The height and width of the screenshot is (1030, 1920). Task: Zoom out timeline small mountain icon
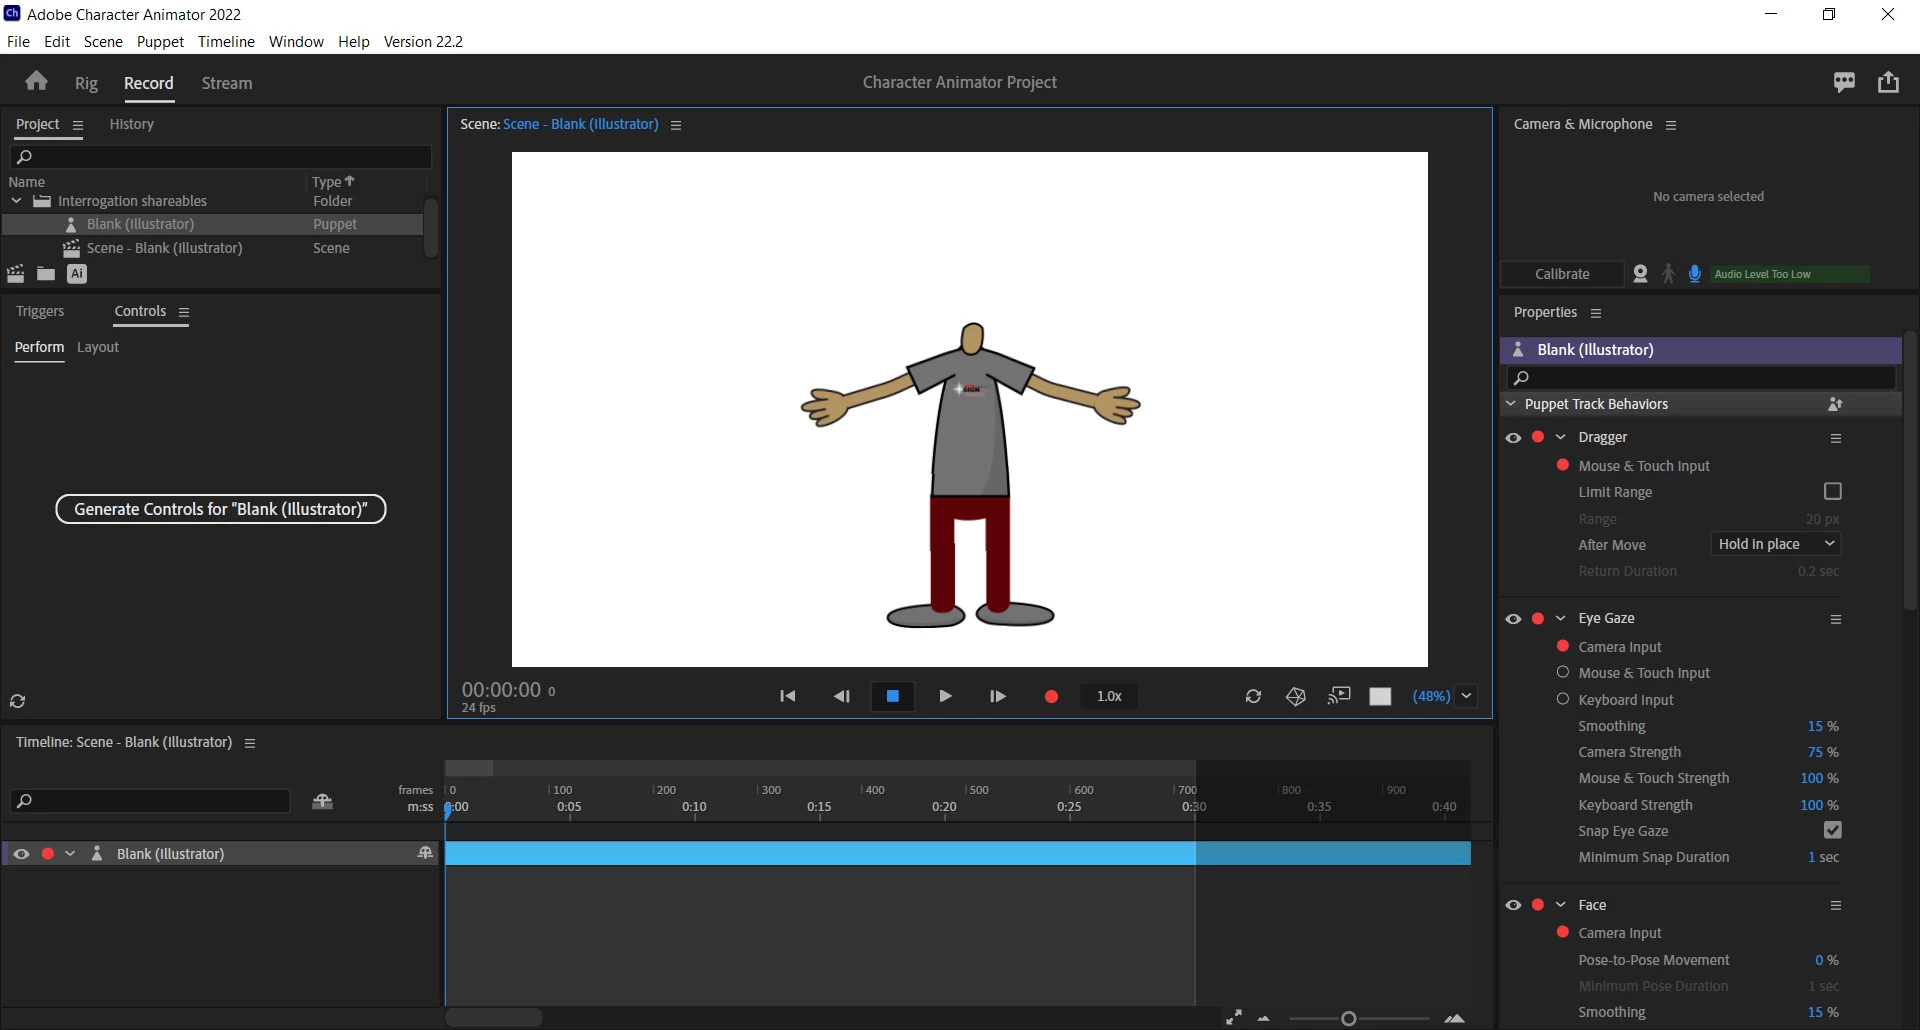1264,1019
